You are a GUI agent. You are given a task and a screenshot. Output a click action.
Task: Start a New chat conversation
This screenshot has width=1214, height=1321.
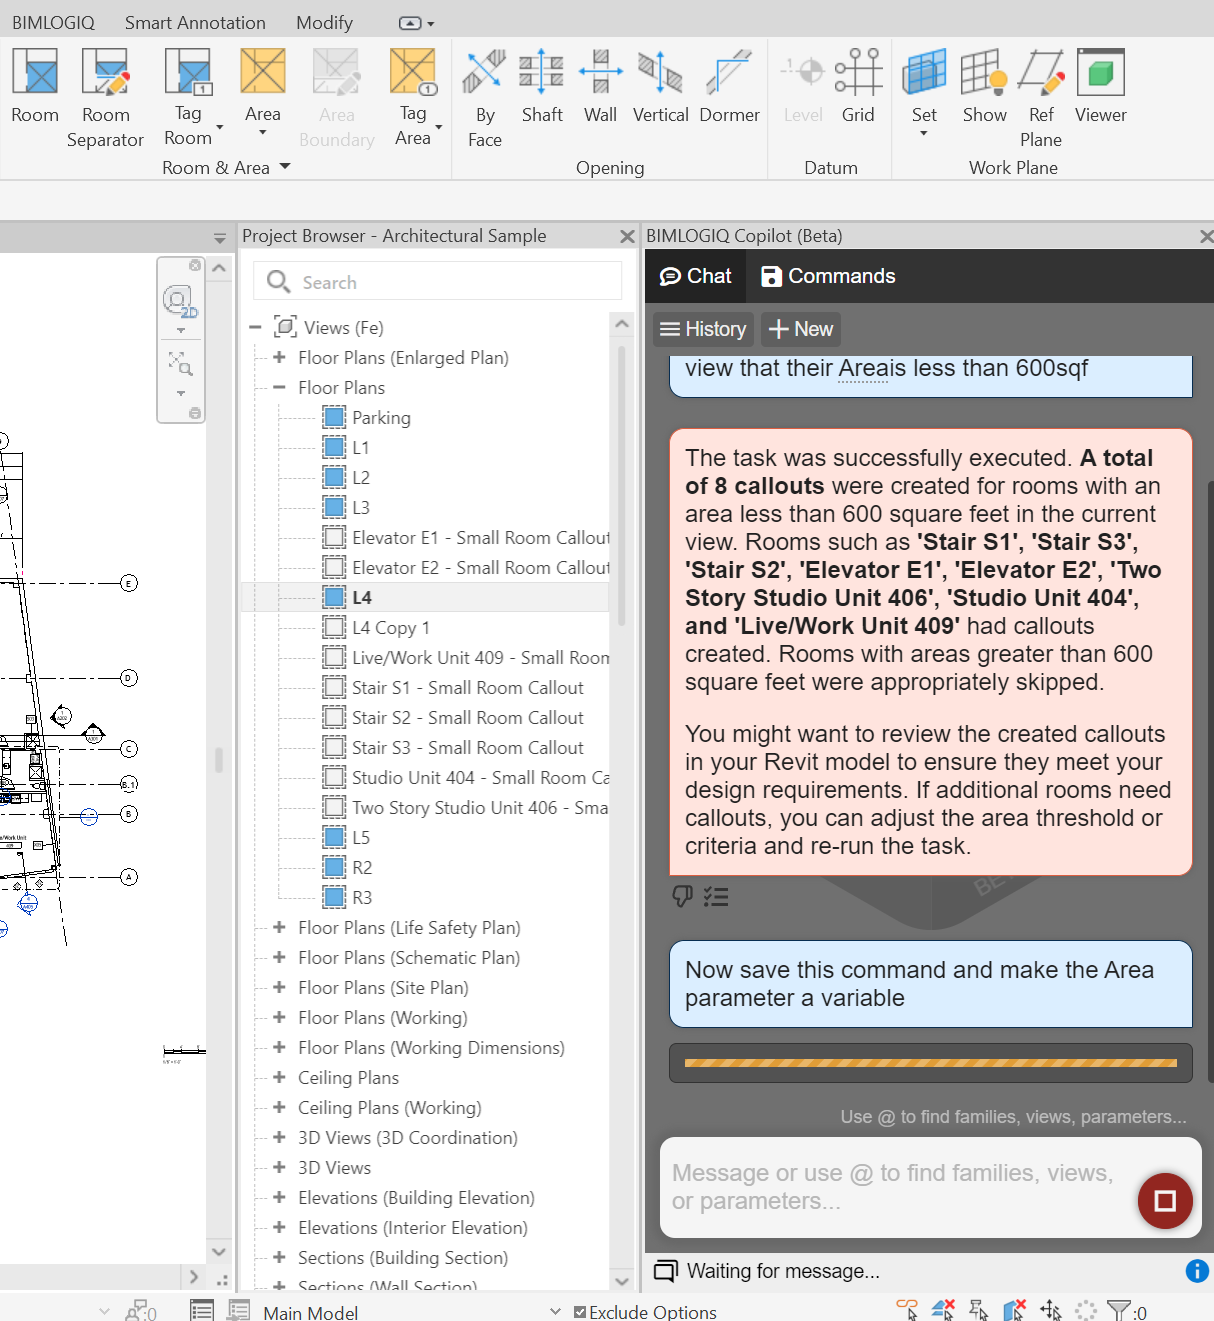801,329
